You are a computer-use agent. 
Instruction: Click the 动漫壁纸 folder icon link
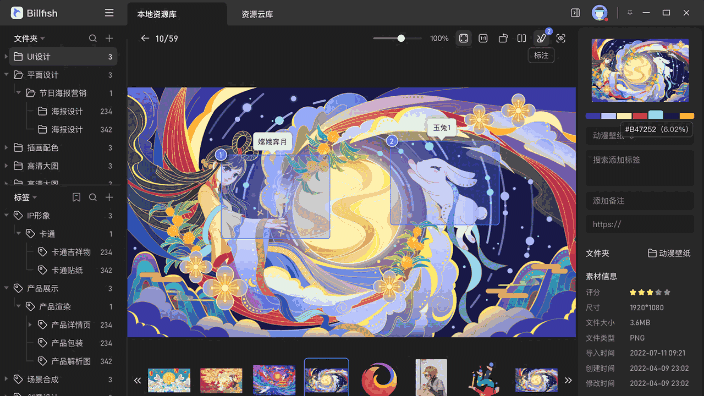[x=669, y=253]
